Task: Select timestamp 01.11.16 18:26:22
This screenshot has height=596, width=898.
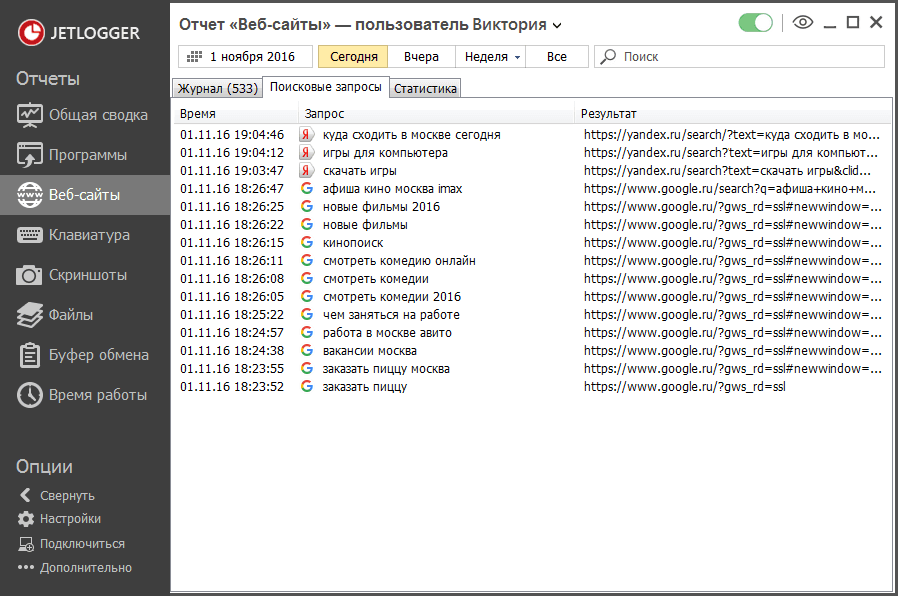Action: click(231, 224)
